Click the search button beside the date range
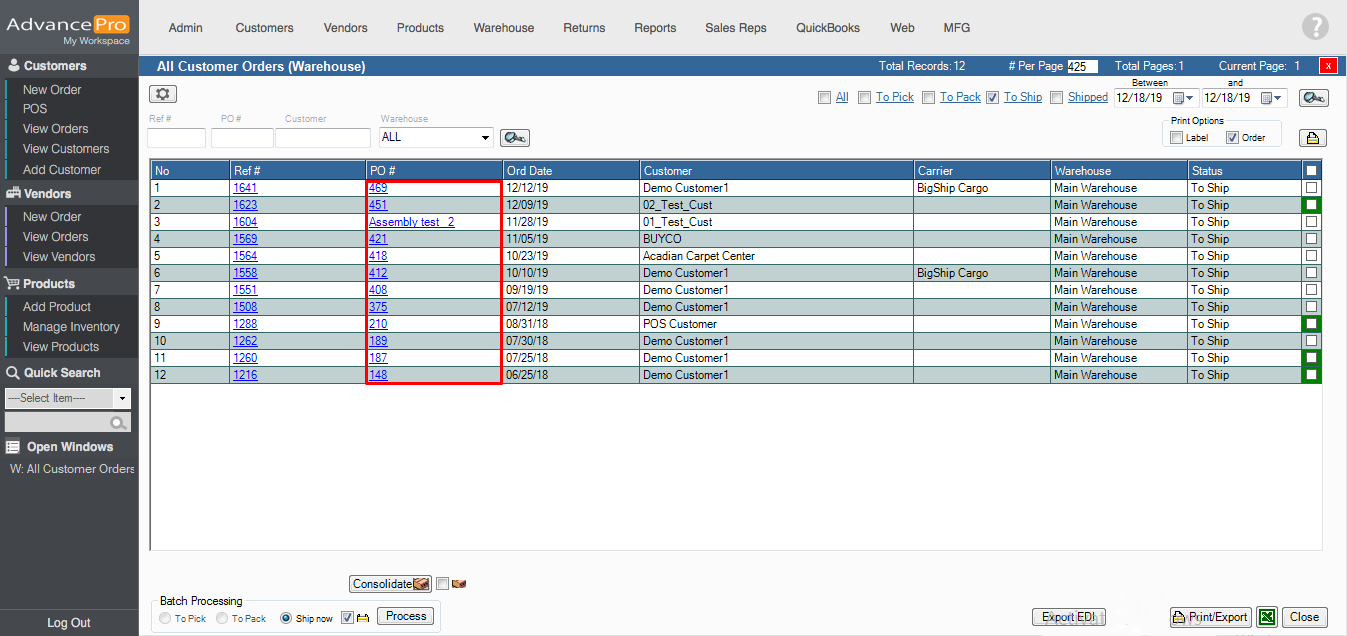1347x636 pixels. 1313,98
